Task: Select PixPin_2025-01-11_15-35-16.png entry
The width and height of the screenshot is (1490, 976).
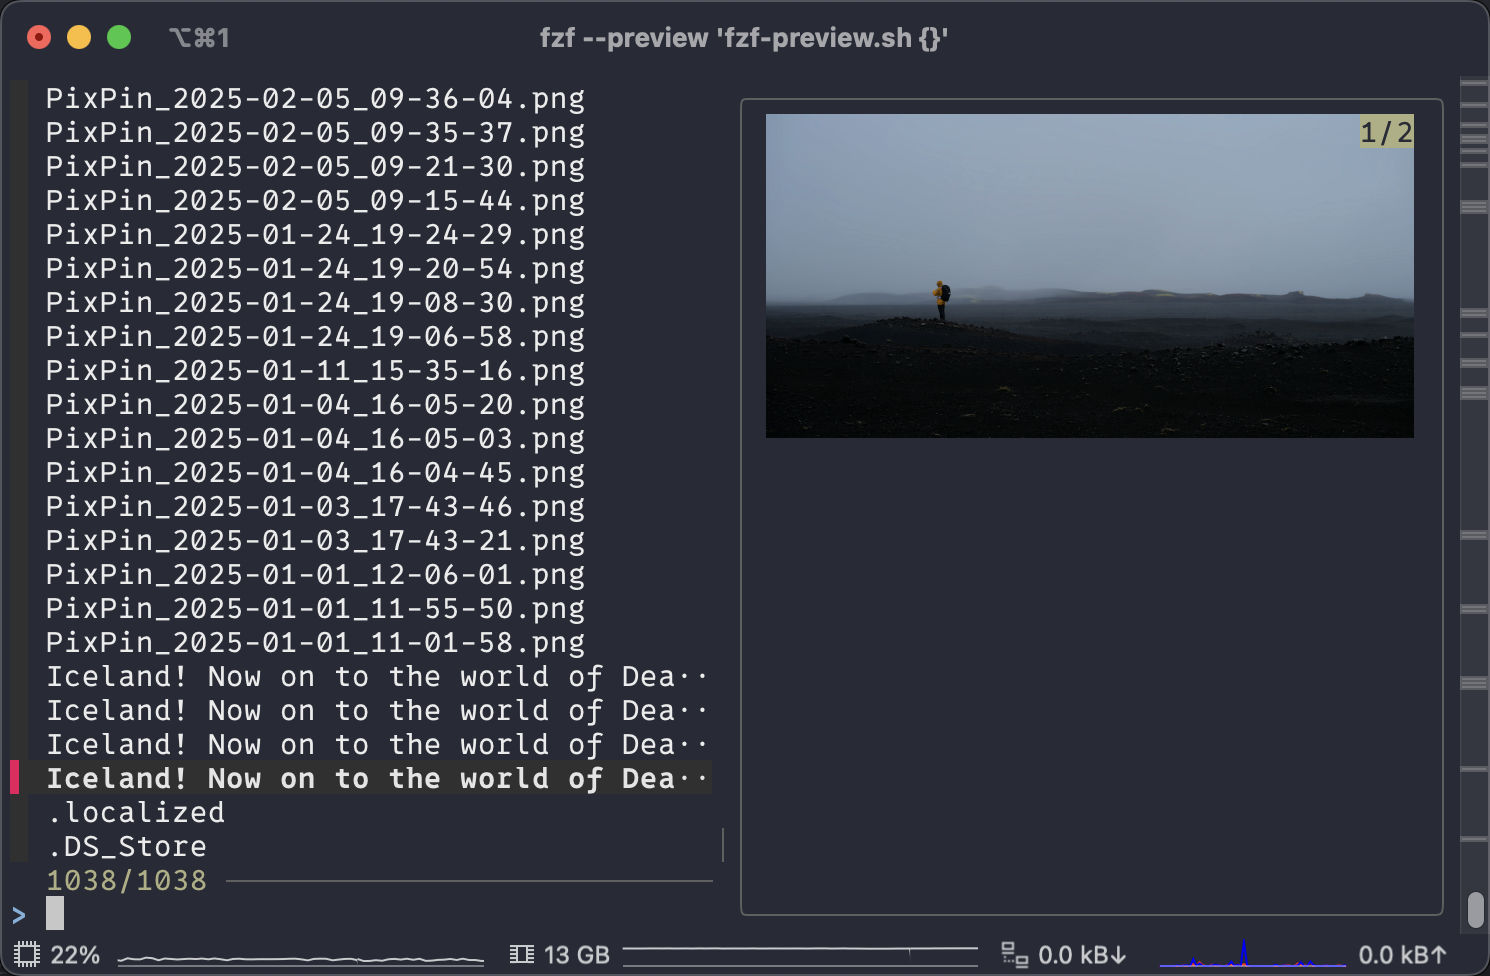Action: (315, 370)
